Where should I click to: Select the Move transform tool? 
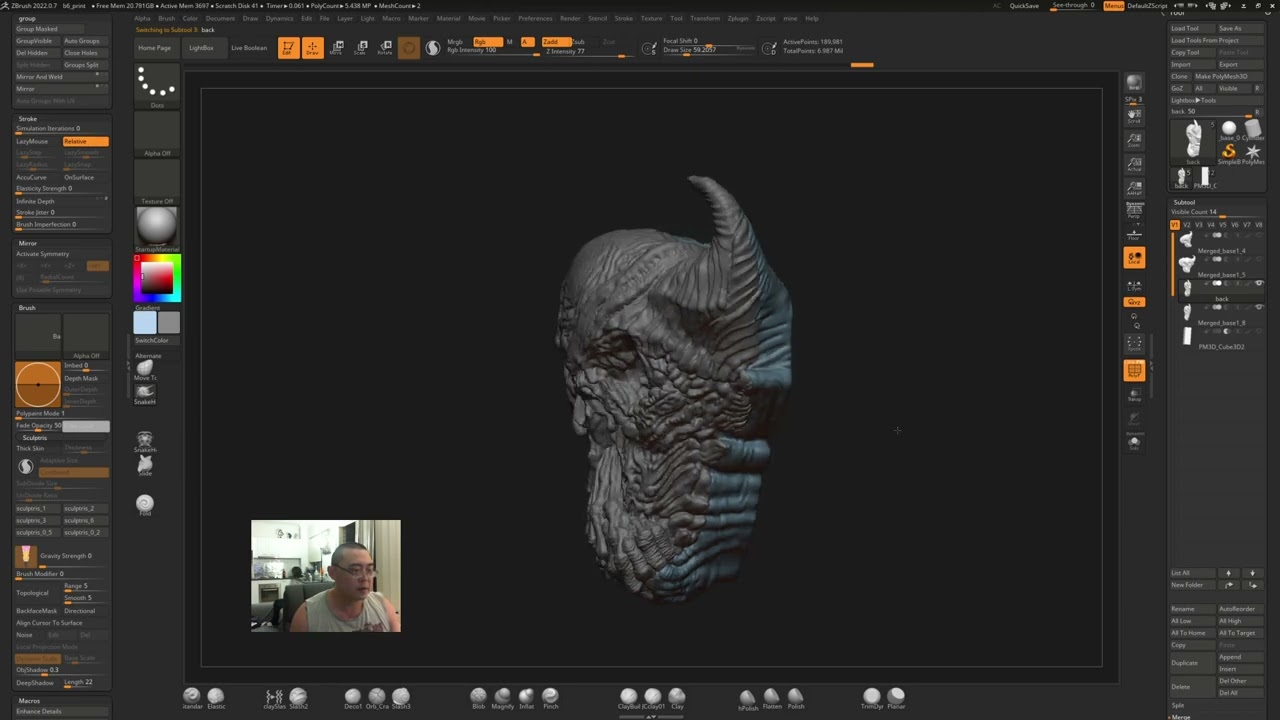[x=337, y=48]
